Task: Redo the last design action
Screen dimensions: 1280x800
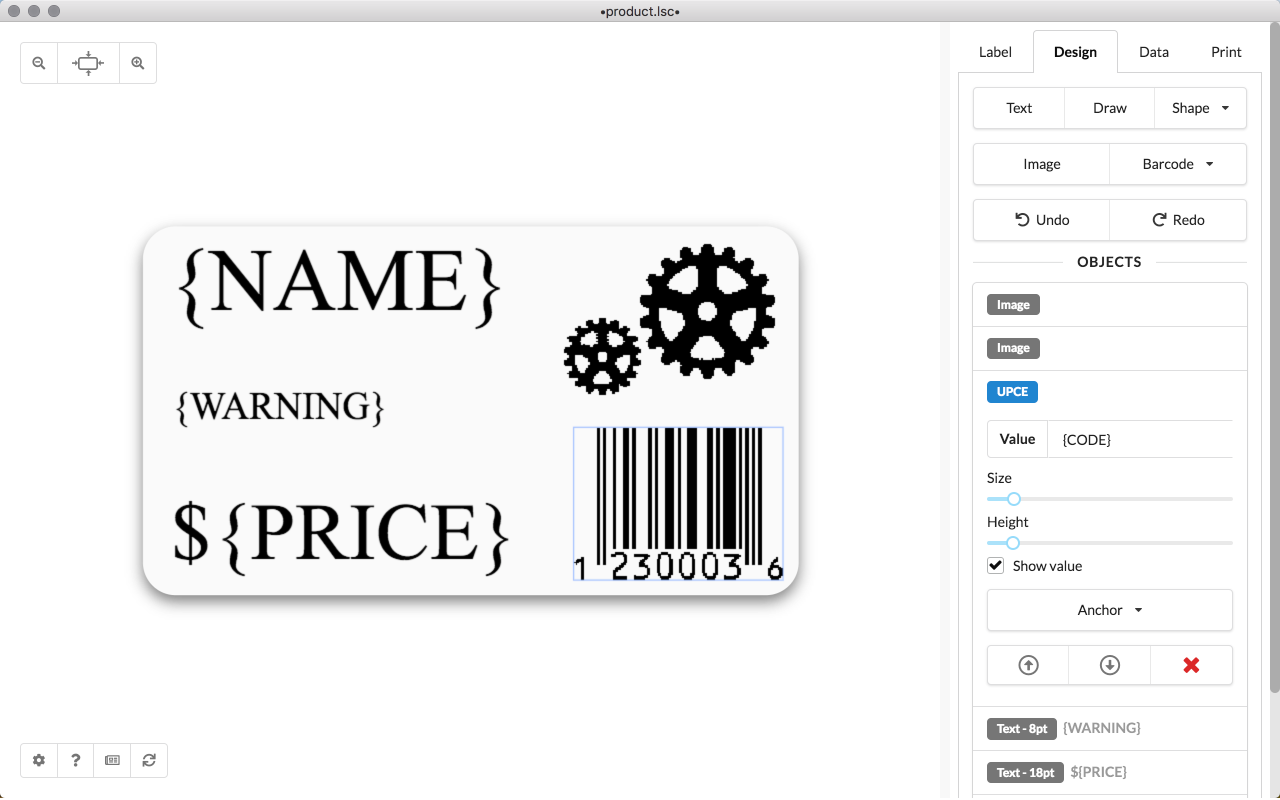Action: [1178, 220]
